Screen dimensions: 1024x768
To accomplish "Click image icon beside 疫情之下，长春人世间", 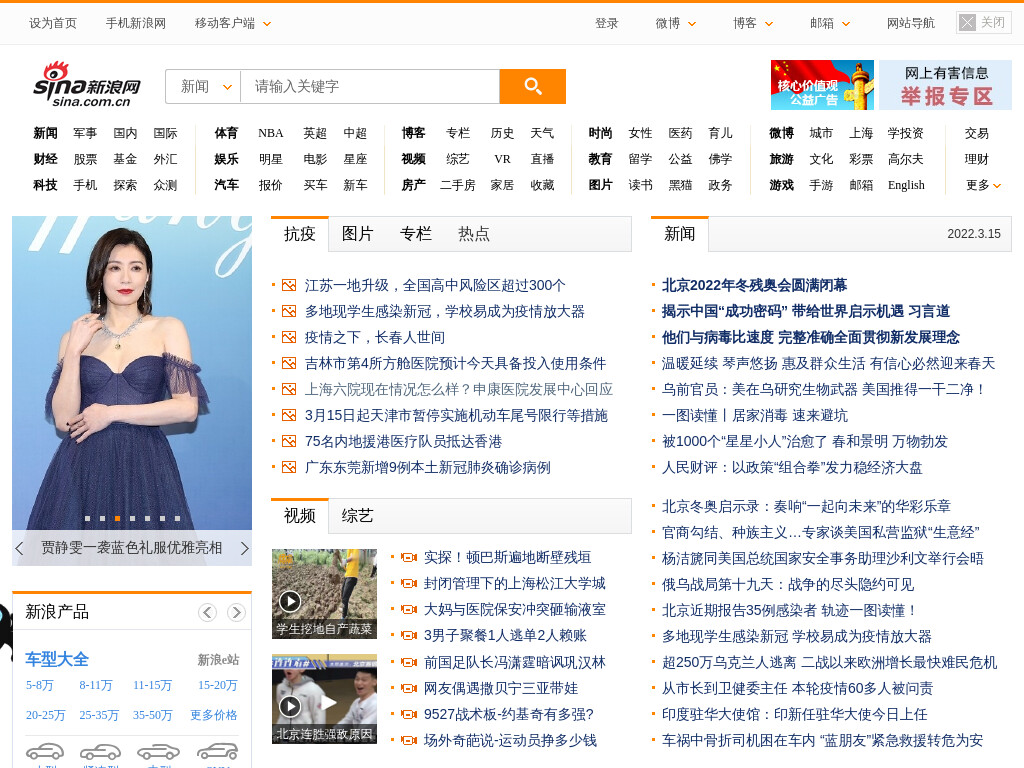I will click(x=289, y=338).
